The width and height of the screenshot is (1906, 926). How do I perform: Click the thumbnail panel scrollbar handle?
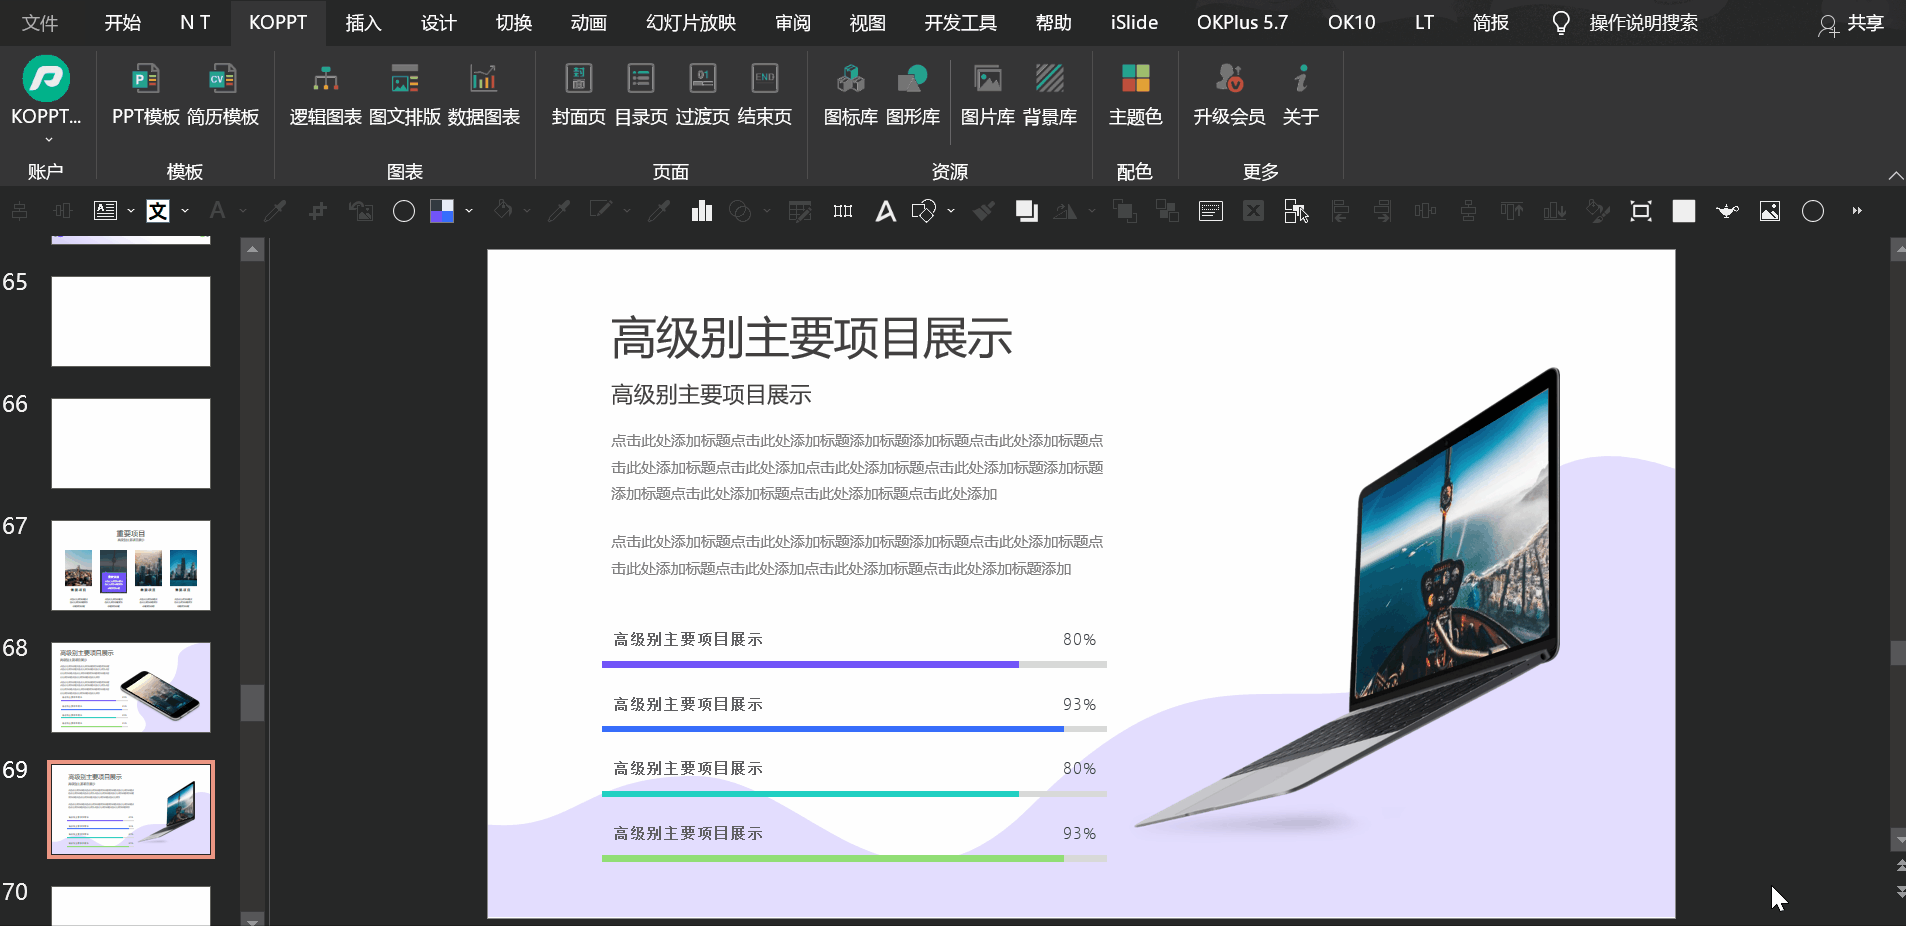252,703
